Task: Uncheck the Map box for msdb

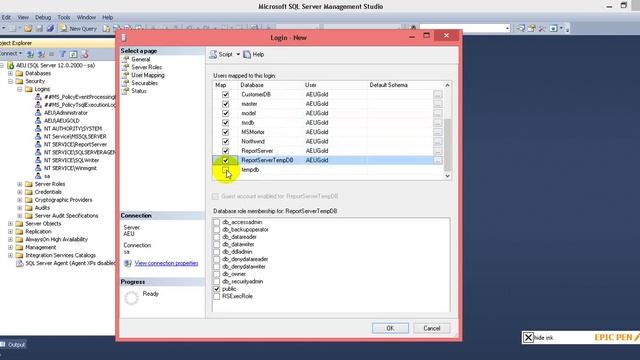Action: point(225,123)
